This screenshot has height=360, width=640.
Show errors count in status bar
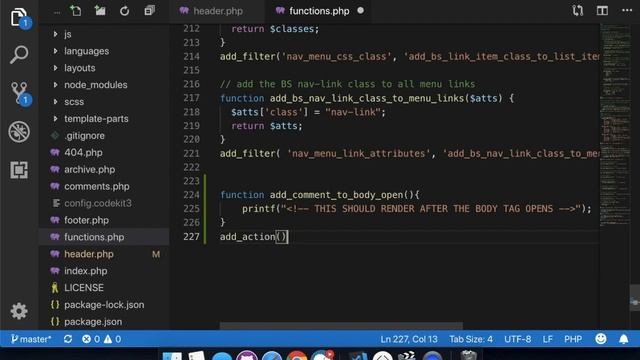point(91,339)
